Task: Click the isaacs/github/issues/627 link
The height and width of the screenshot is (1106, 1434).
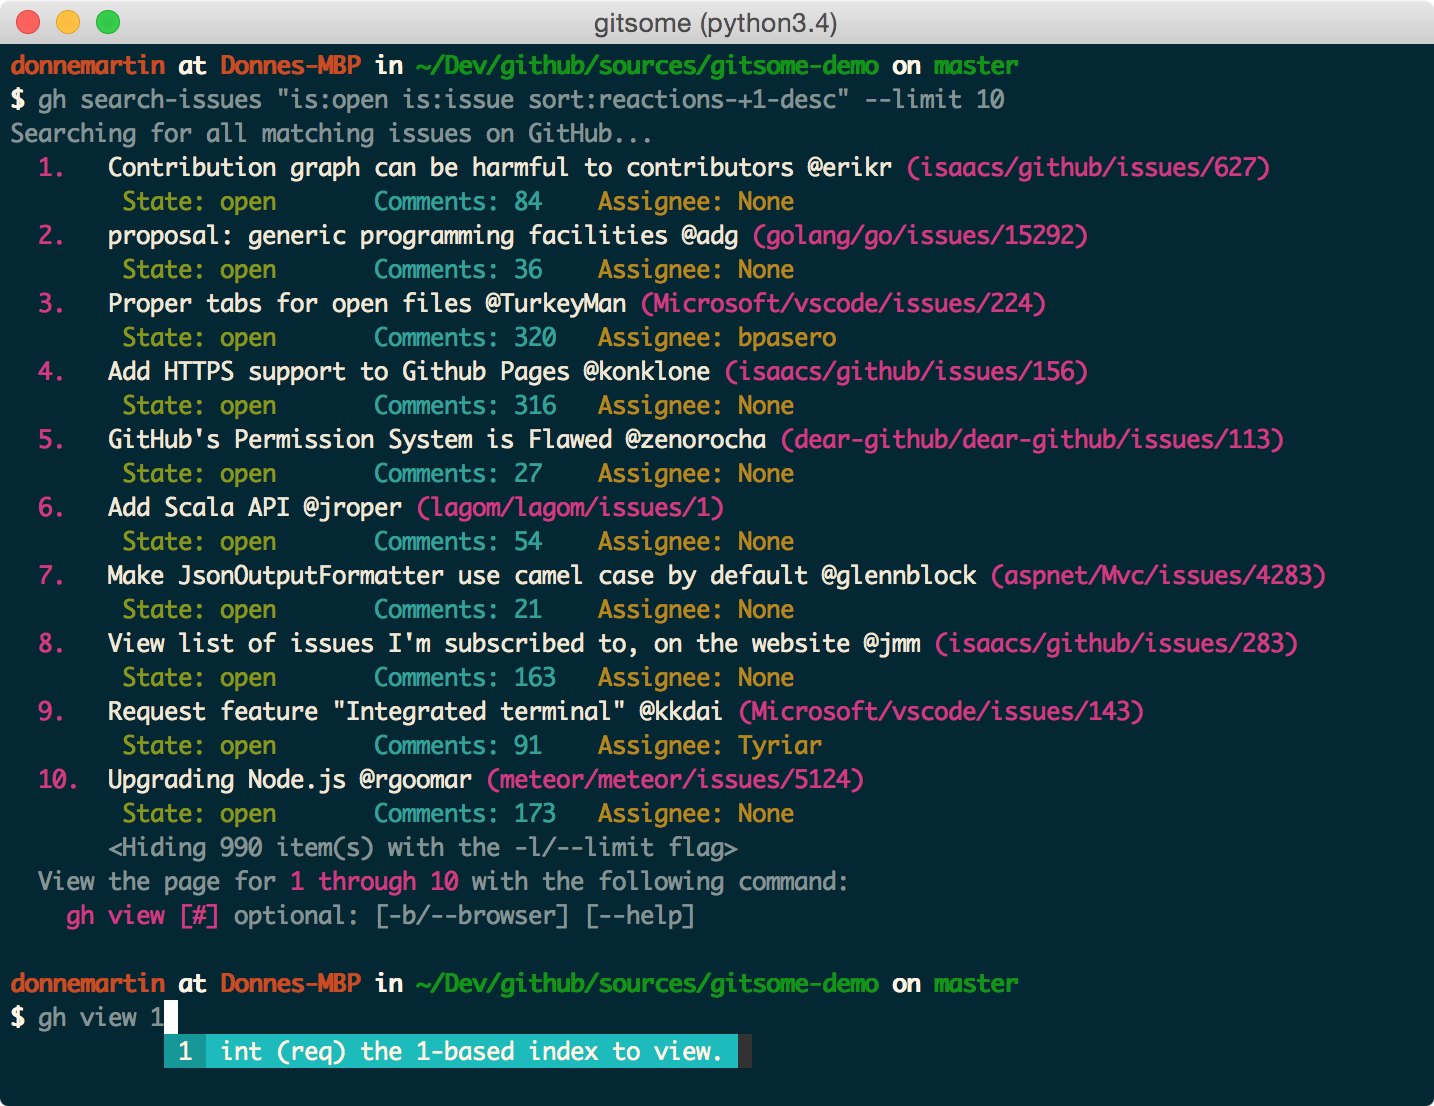Action: pyautogui.click(x=1088, y=167)
